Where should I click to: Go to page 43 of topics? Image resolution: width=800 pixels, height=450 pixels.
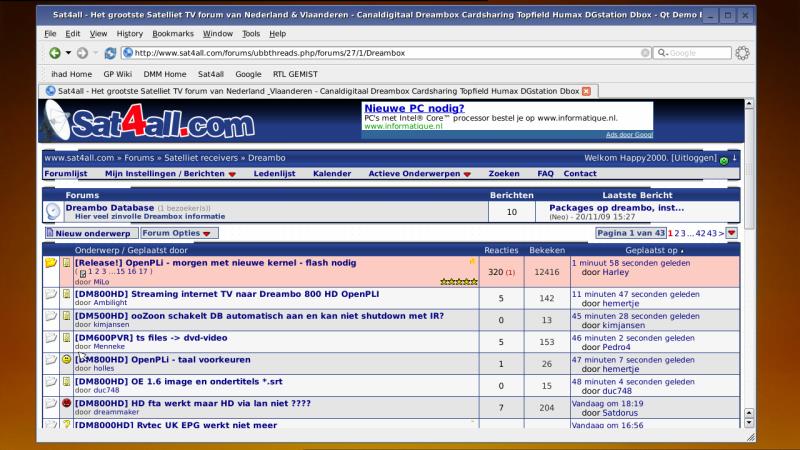coord(712,233)
